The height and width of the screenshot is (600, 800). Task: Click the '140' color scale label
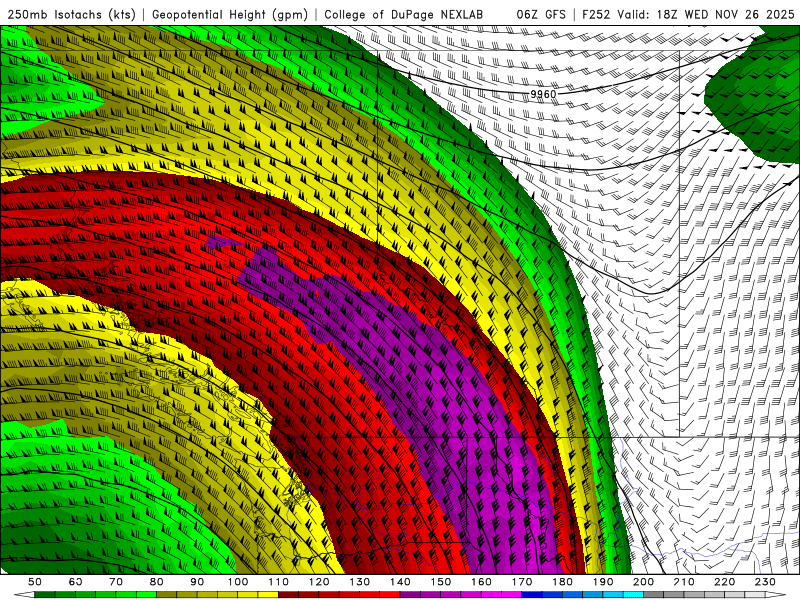tap(400, 582)
